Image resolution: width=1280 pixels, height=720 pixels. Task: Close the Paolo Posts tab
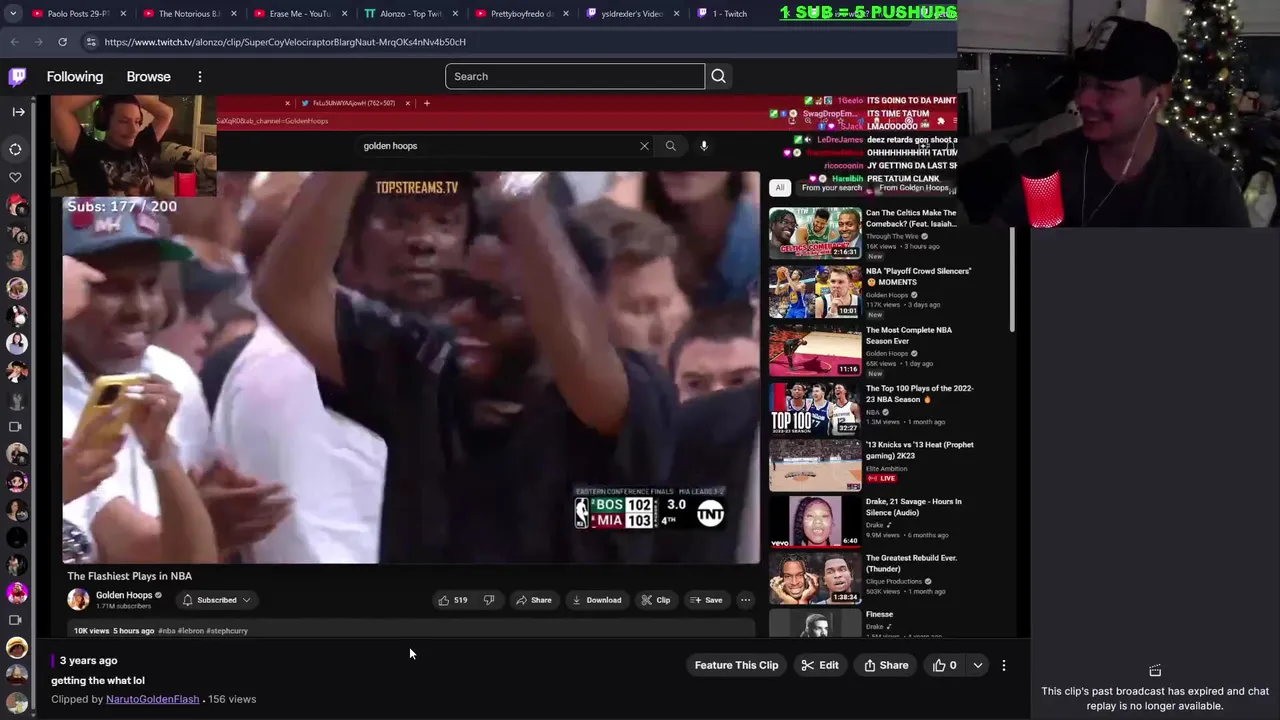point(123,14)
